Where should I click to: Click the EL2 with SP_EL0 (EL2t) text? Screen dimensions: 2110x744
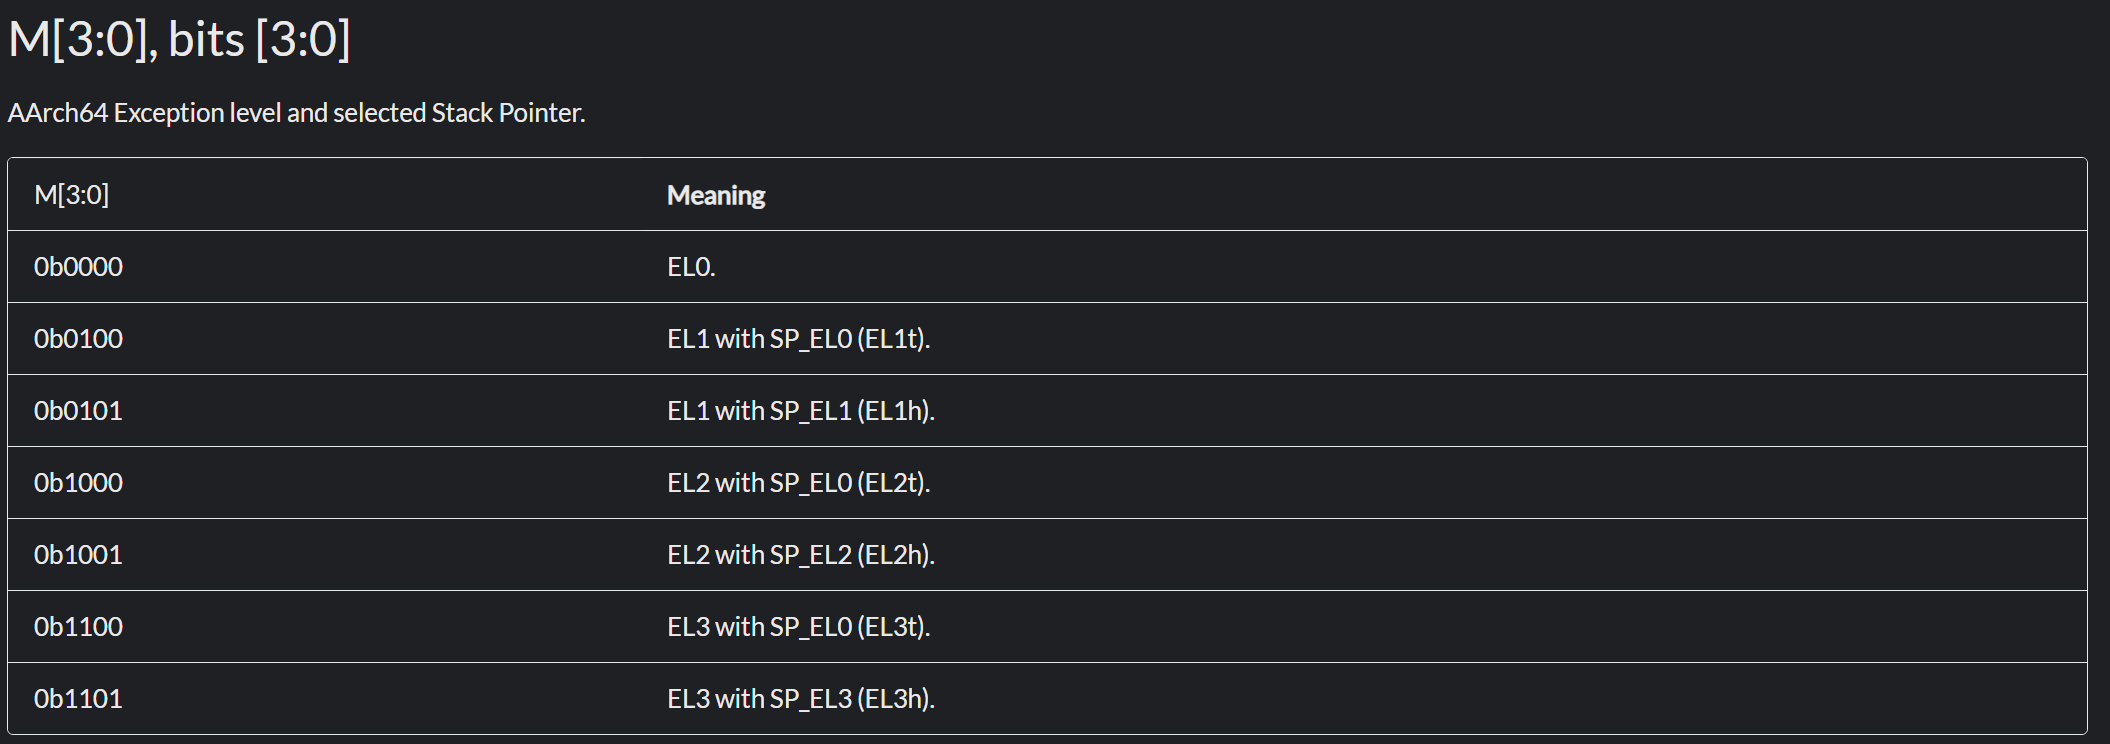click(x=798, y=483)
